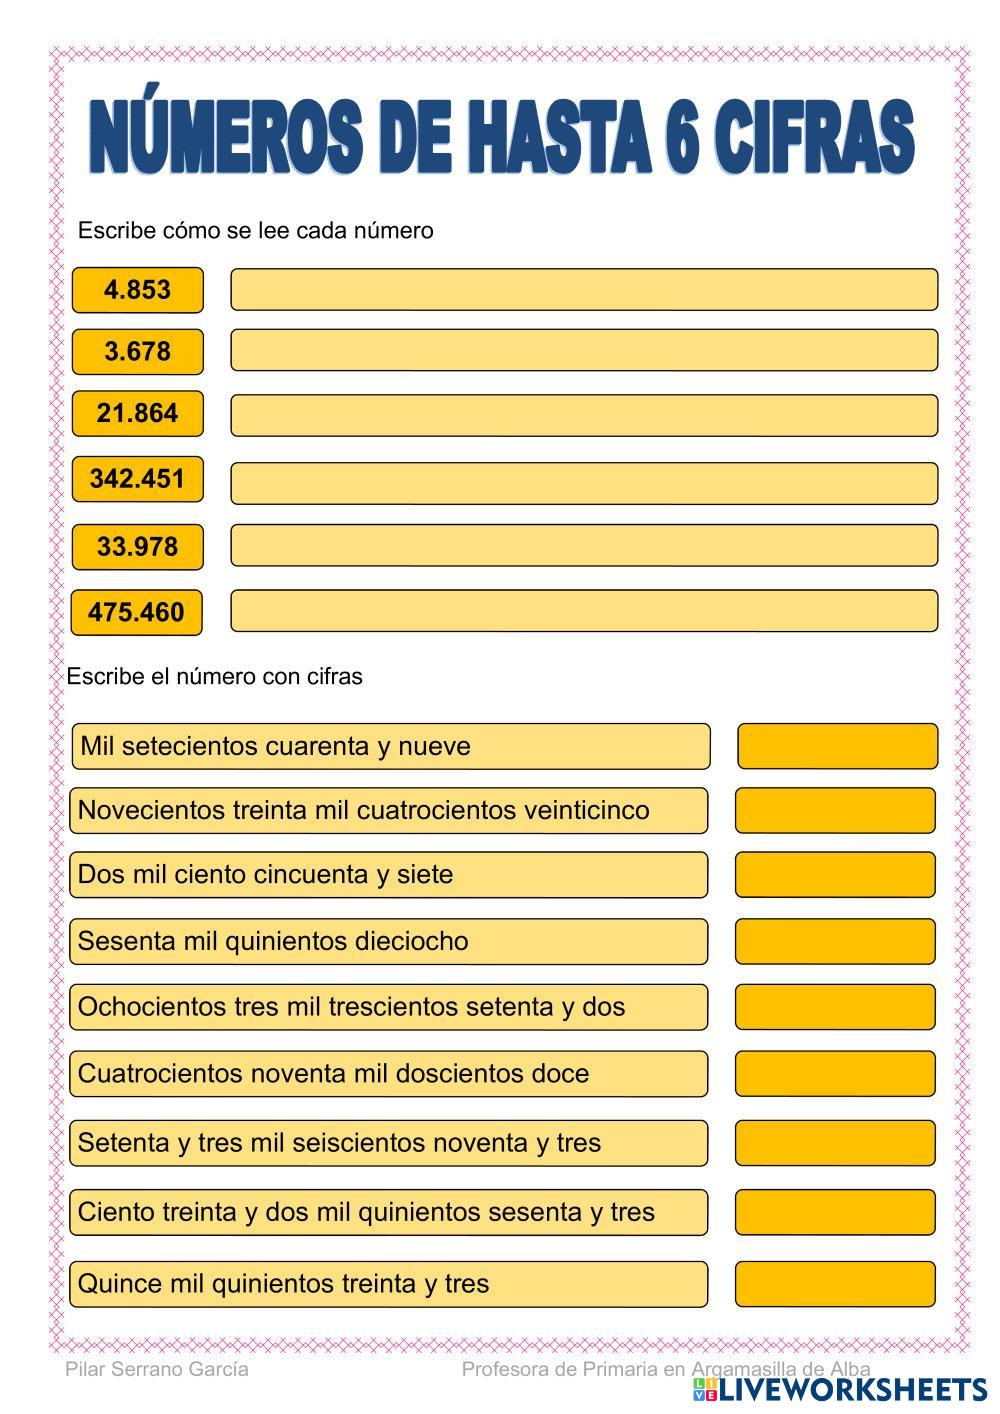Select the writing box beside 21.864

pyautogui.click(x=584, y=415)
